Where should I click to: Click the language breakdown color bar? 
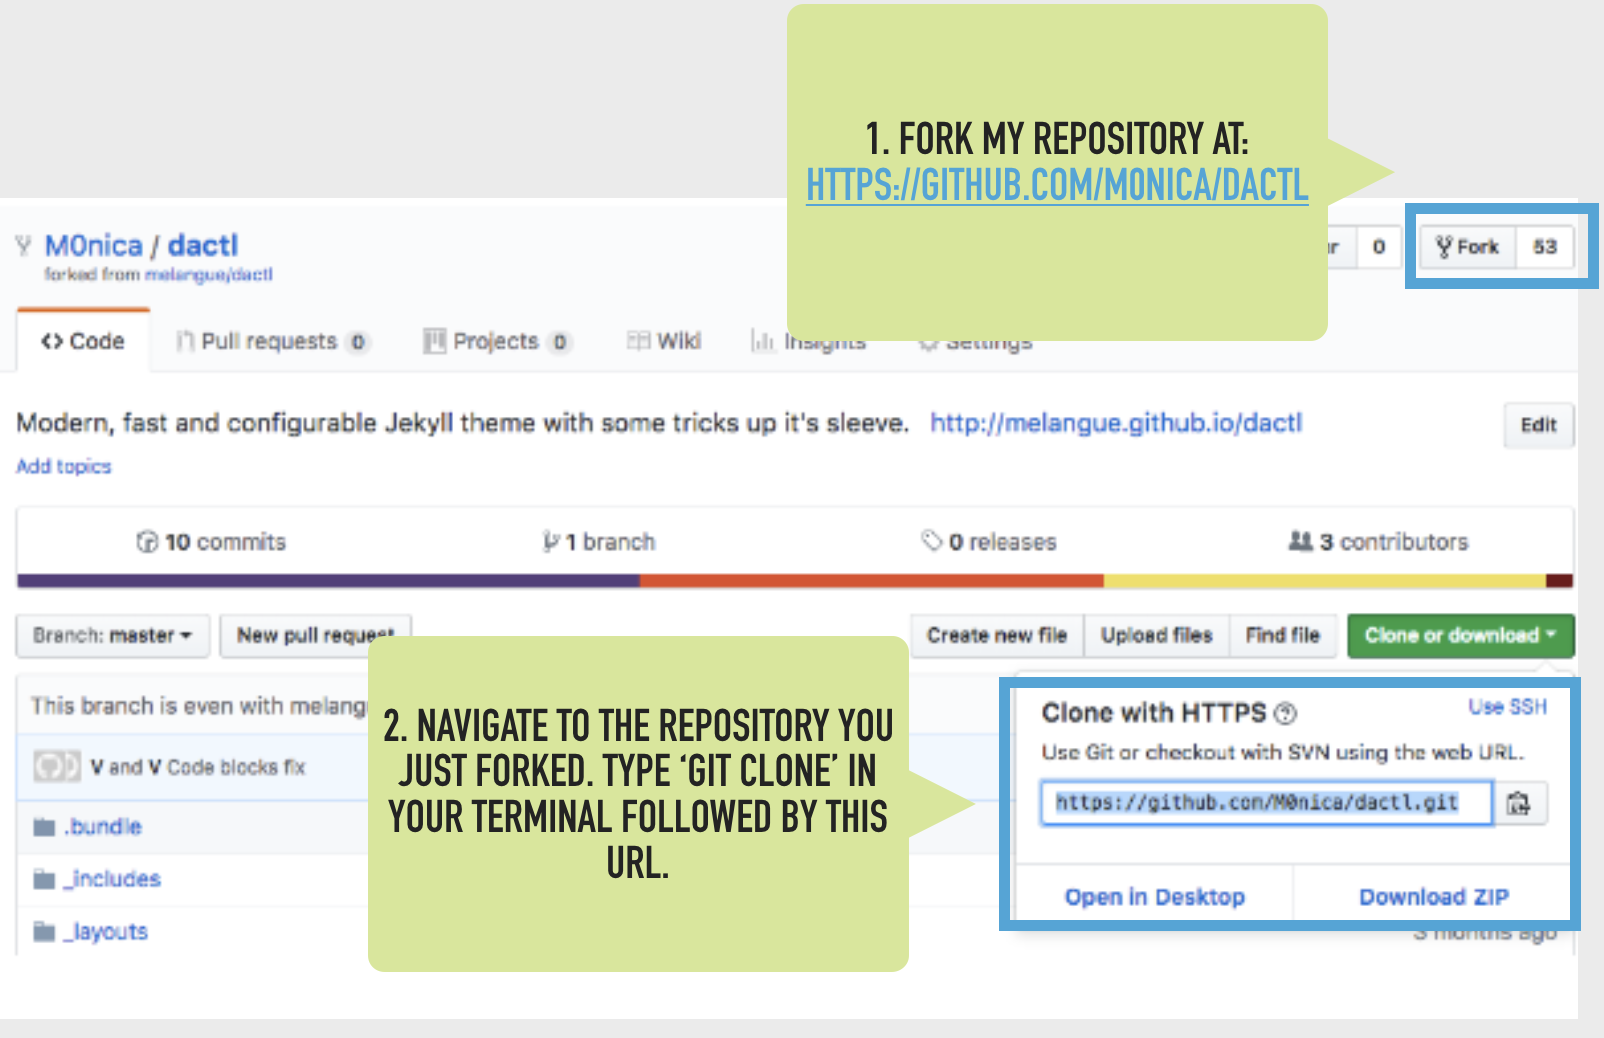click(795, 581)
